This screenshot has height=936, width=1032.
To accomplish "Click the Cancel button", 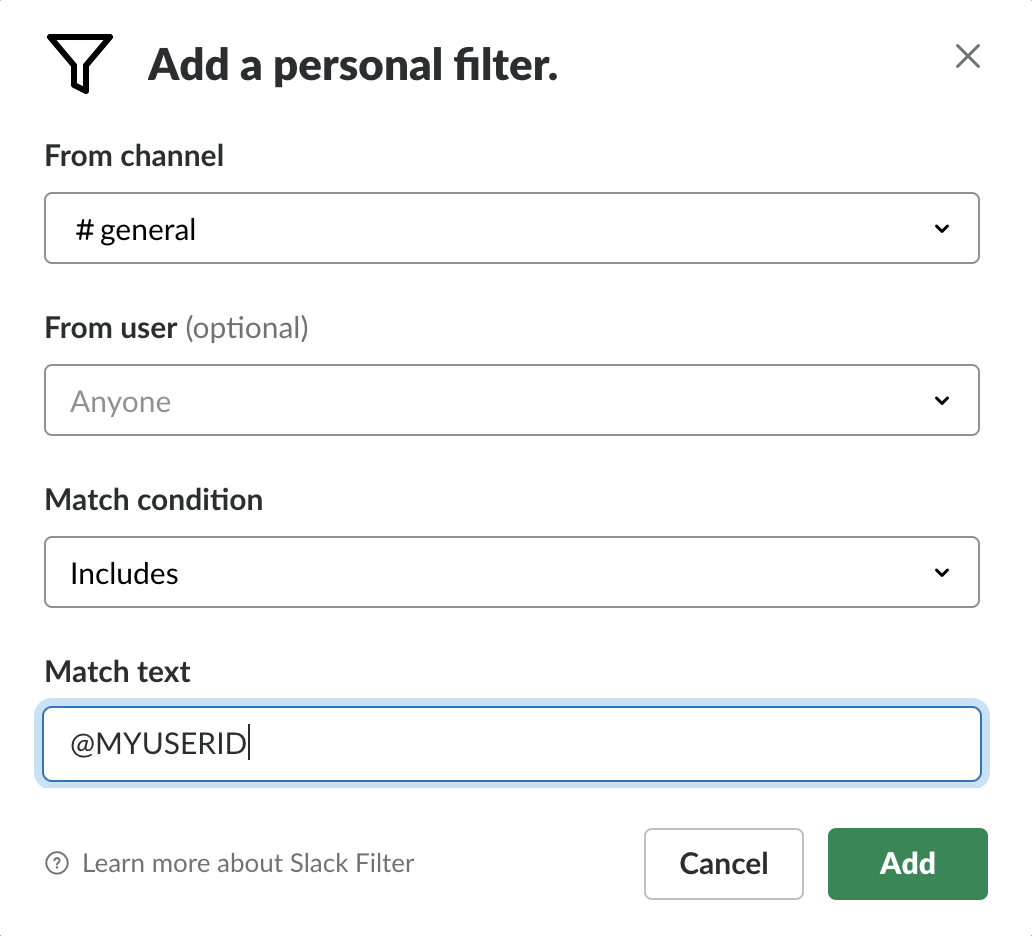I will tap(723, 863).
